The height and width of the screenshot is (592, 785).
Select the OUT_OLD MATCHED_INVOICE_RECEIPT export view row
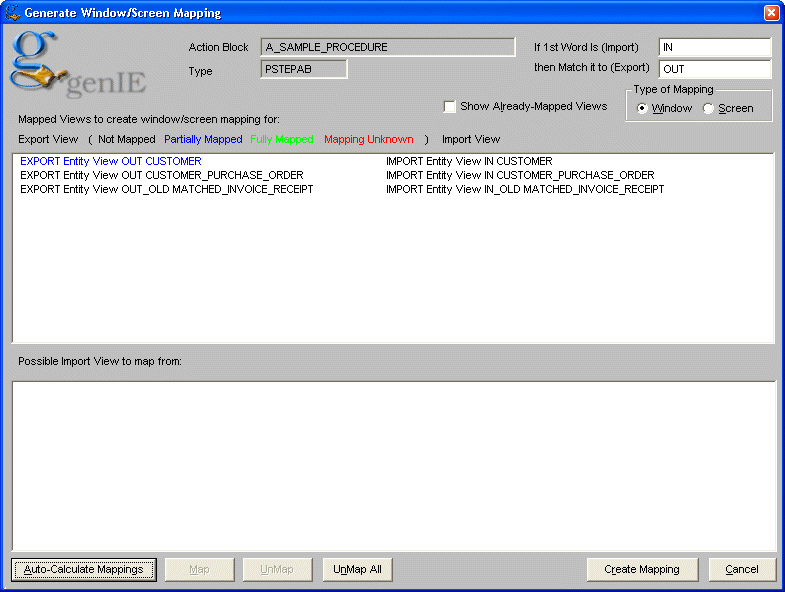point(166,189)
